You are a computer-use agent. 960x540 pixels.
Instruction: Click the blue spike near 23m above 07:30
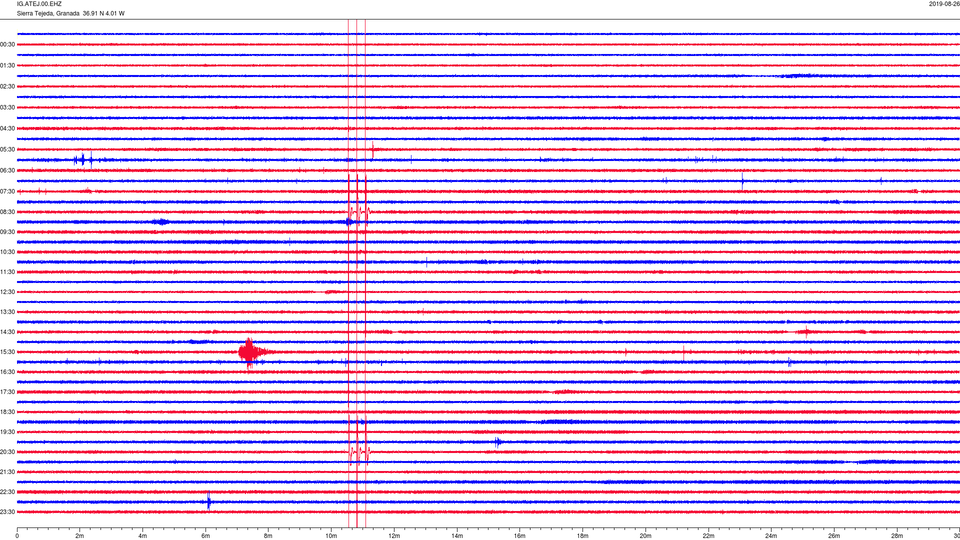click(743, 181)
